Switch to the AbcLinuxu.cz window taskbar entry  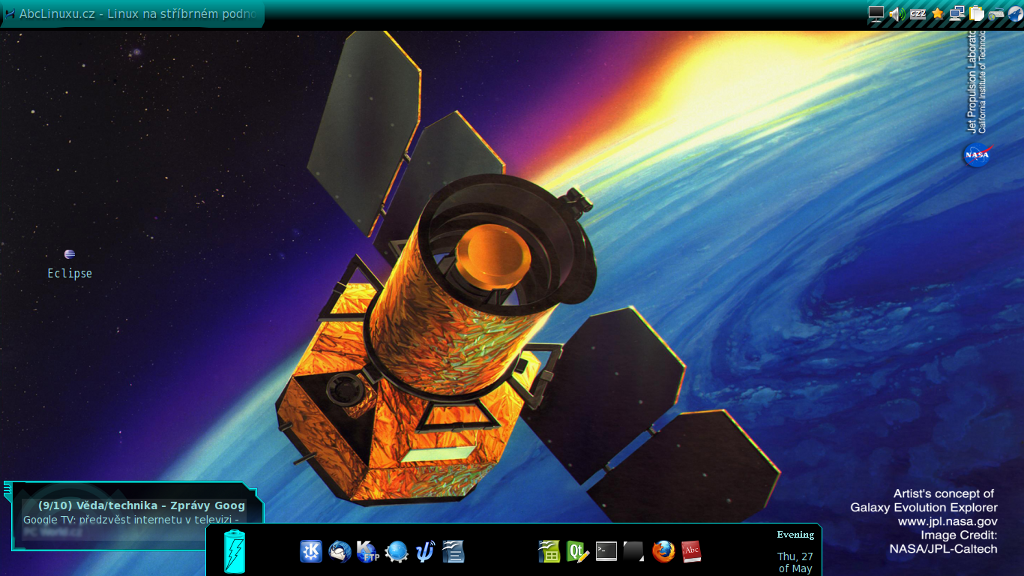click(132, 14)
